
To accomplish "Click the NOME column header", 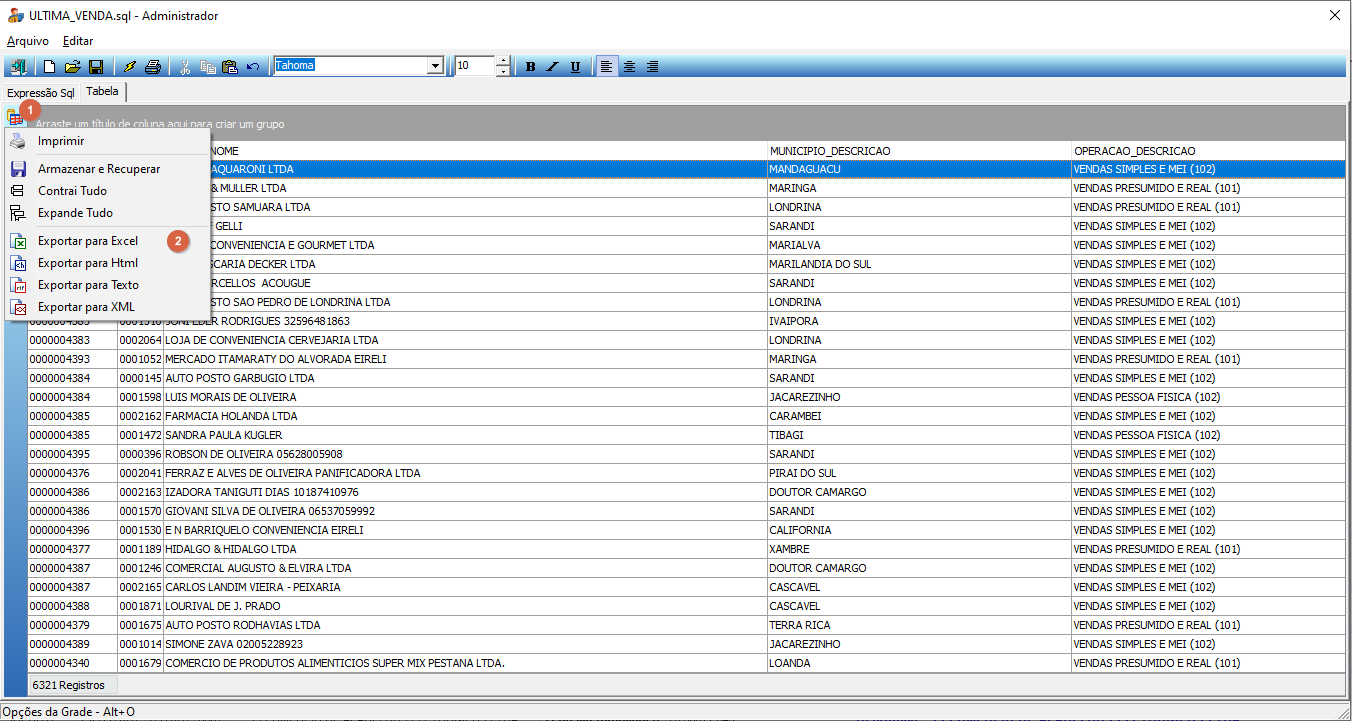I will [488, 151].
